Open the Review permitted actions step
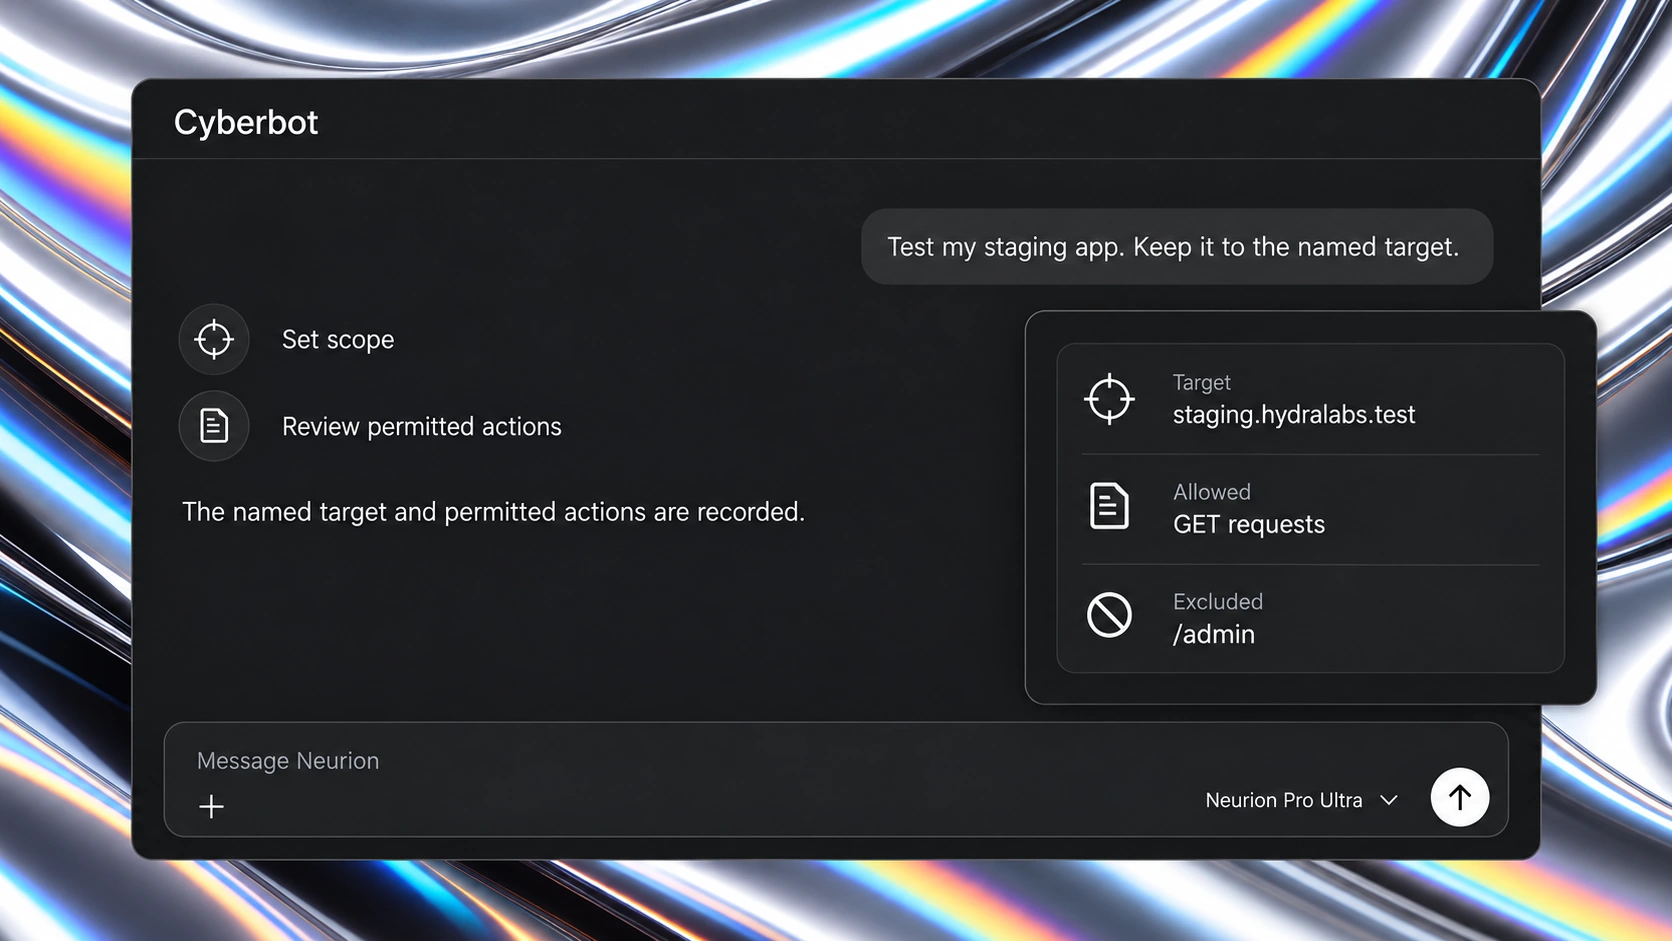The height and width of the screenshot is (941, 1672). click(x=371, y=426)
